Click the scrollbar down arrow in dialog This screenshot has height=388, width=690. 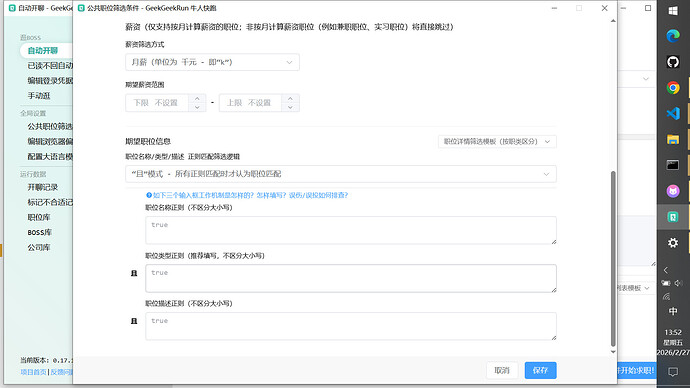click(613, 351)
